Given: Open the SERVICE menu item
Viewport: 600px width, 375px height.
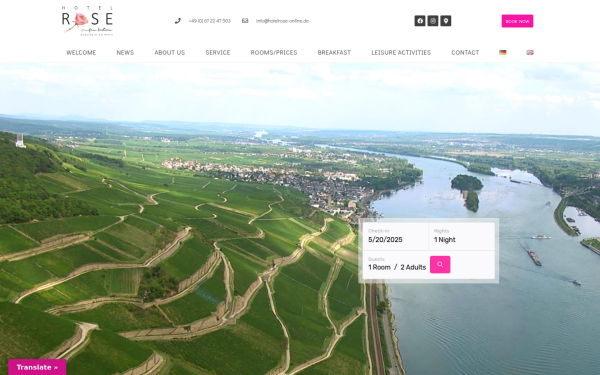Looking at the screenshot, I should (218, 52).
